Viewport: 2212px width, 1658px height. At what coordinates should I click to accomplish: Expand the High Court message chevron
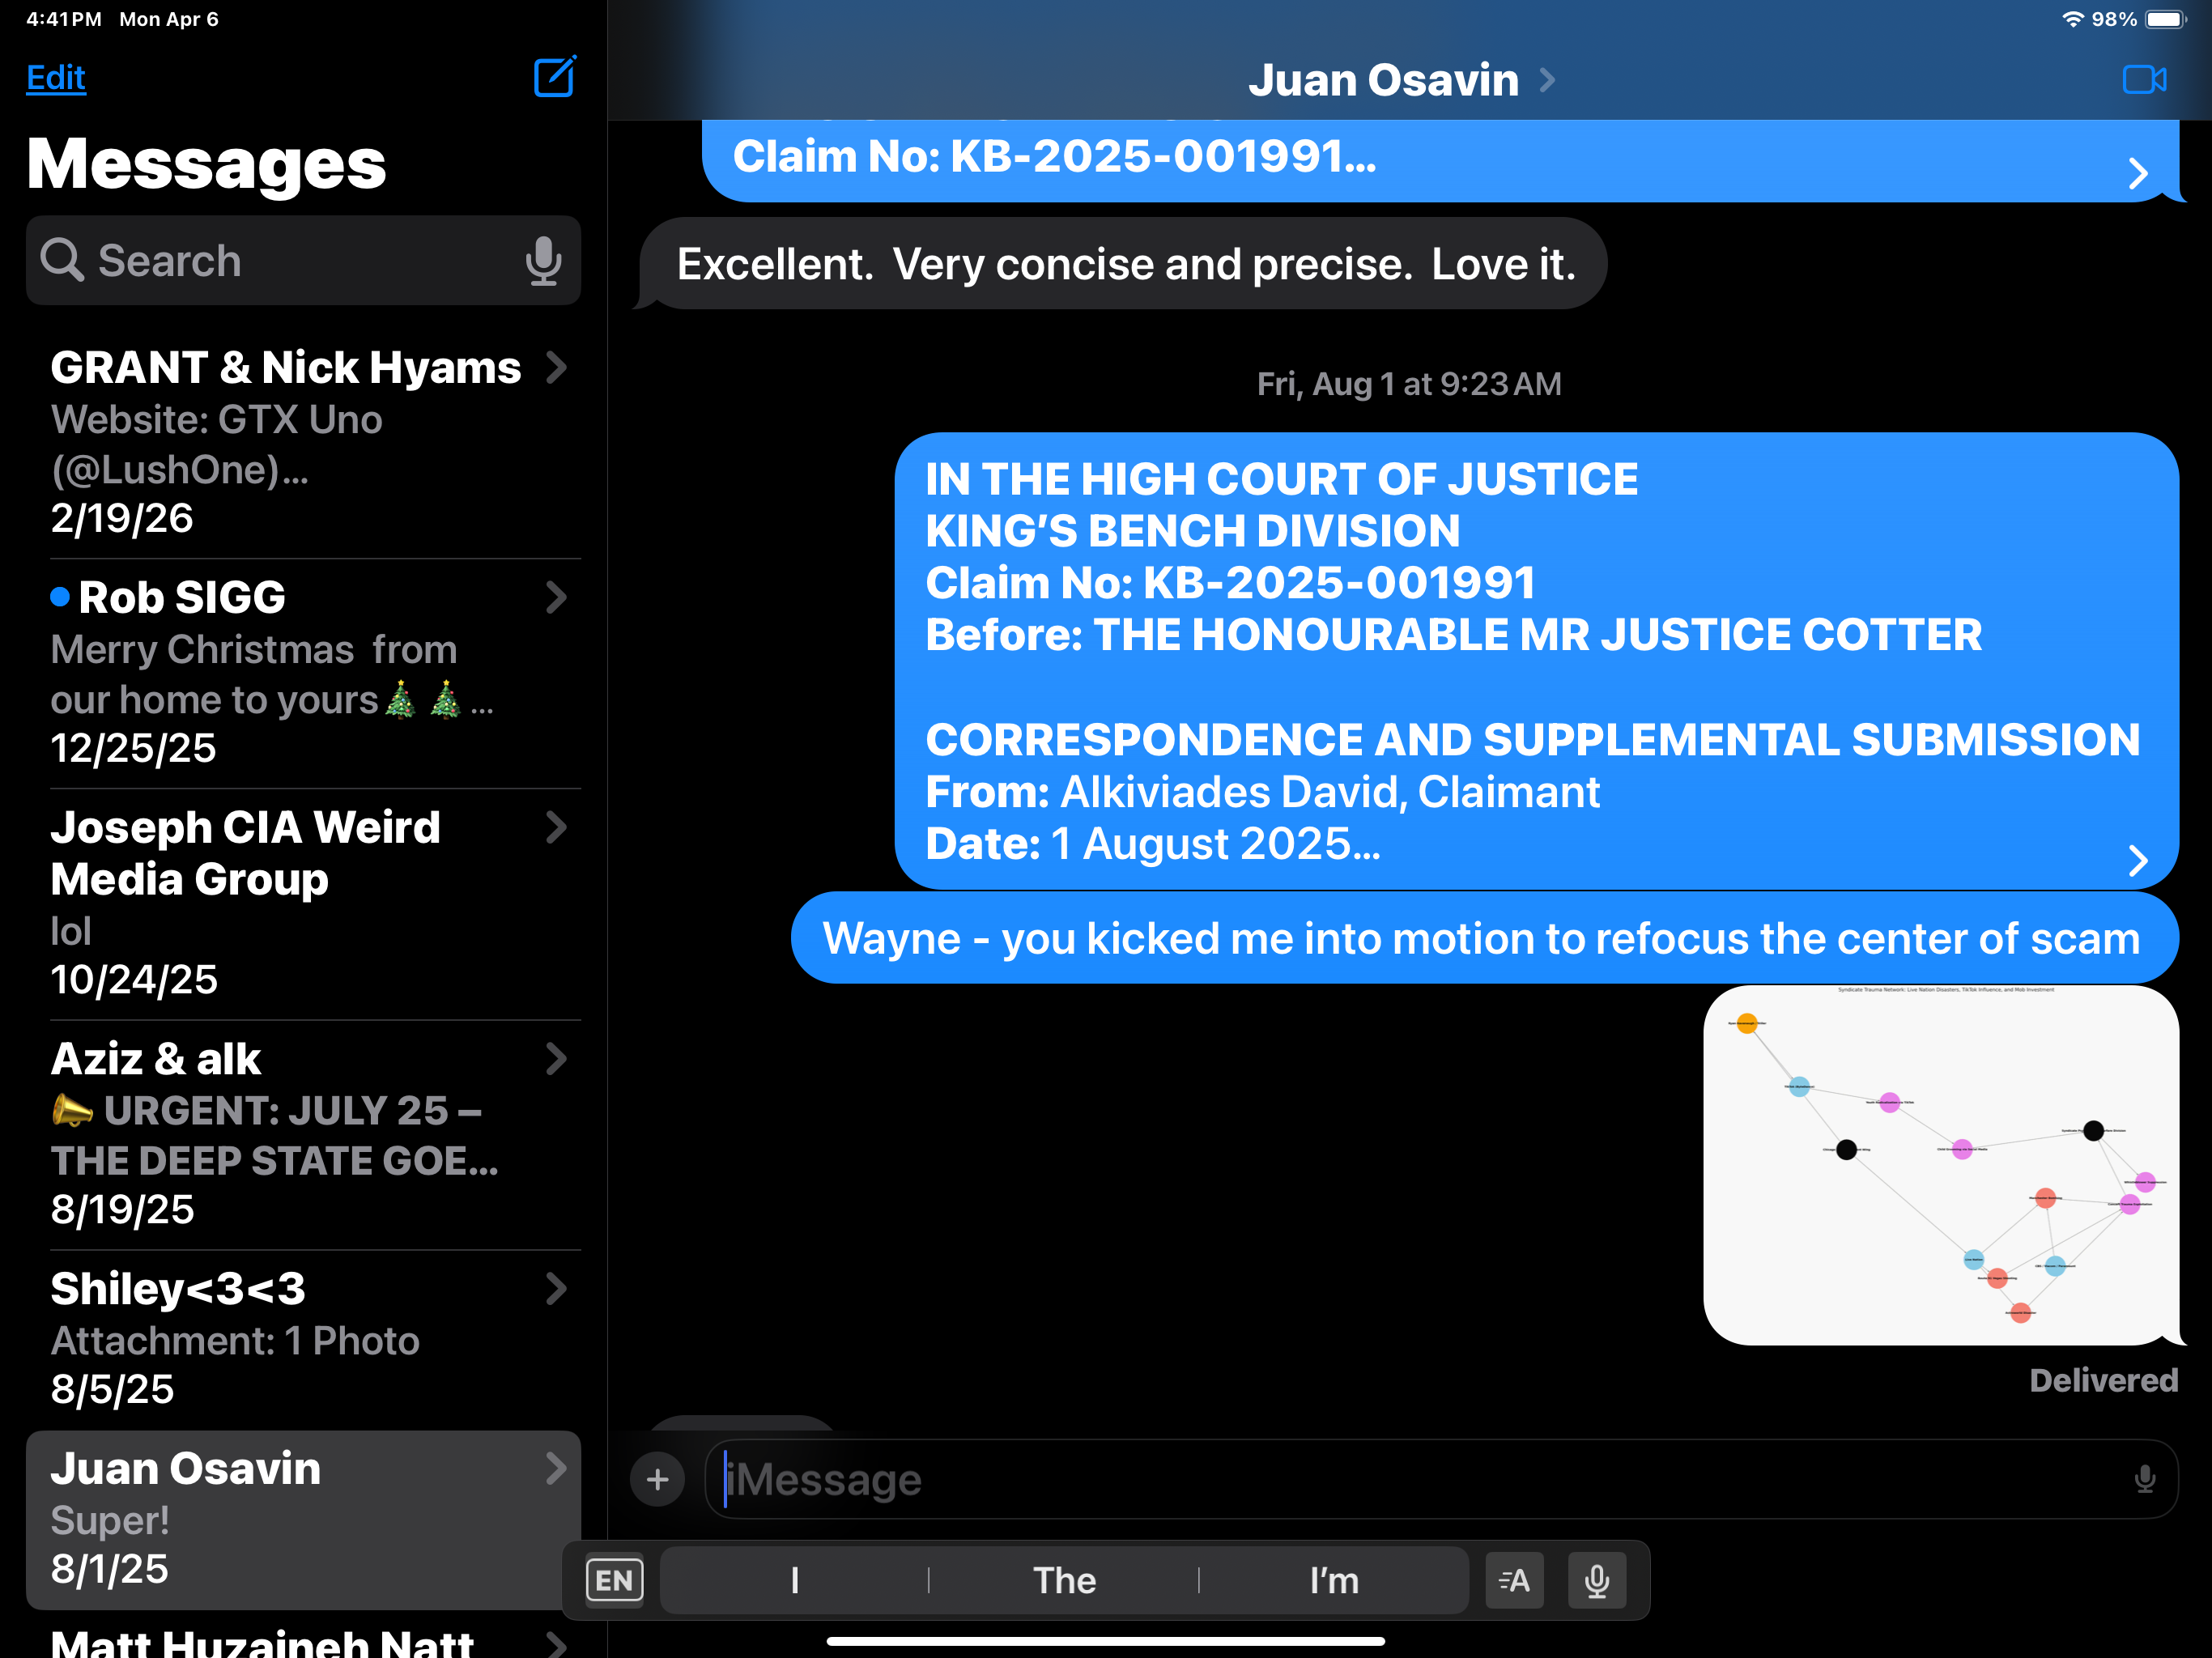click(2137, 860)
